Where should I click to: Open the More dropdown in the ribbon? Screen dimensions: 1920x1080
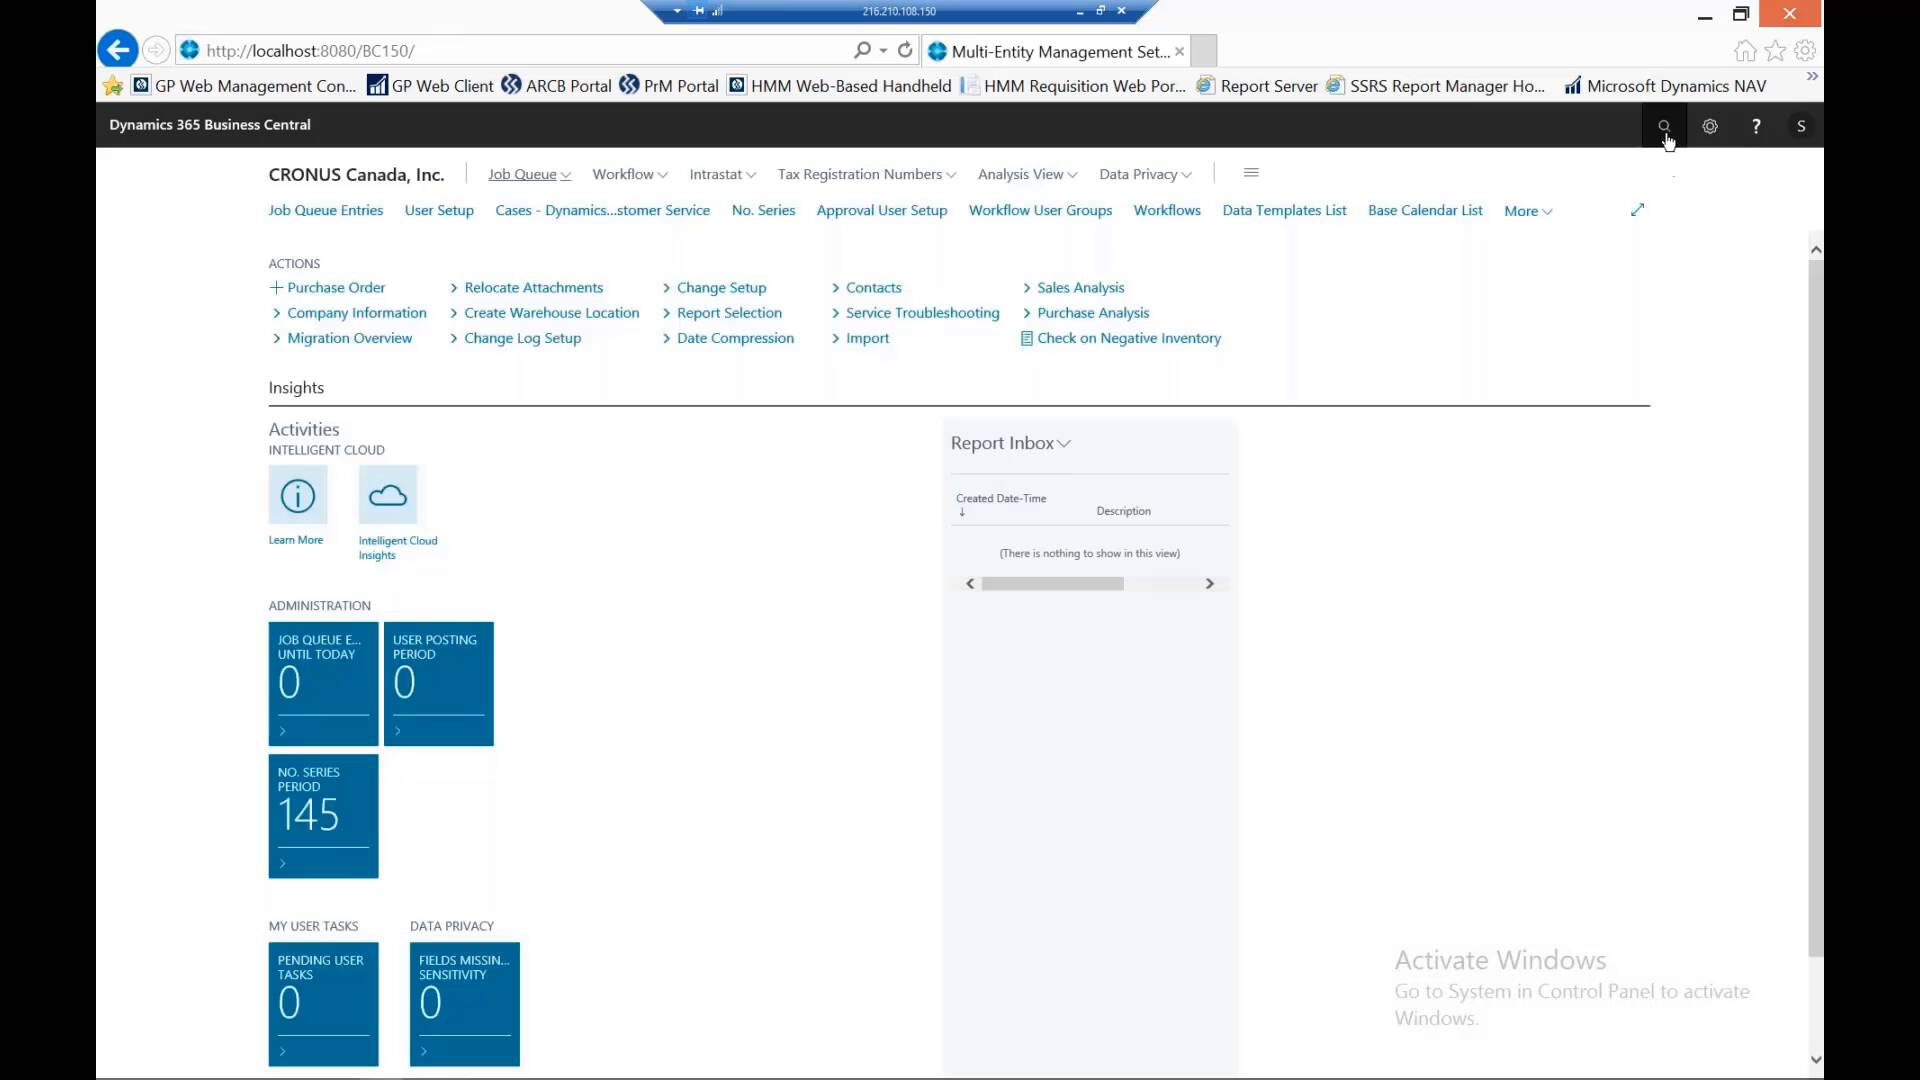pyautogui.click(x=1527, y=210)
